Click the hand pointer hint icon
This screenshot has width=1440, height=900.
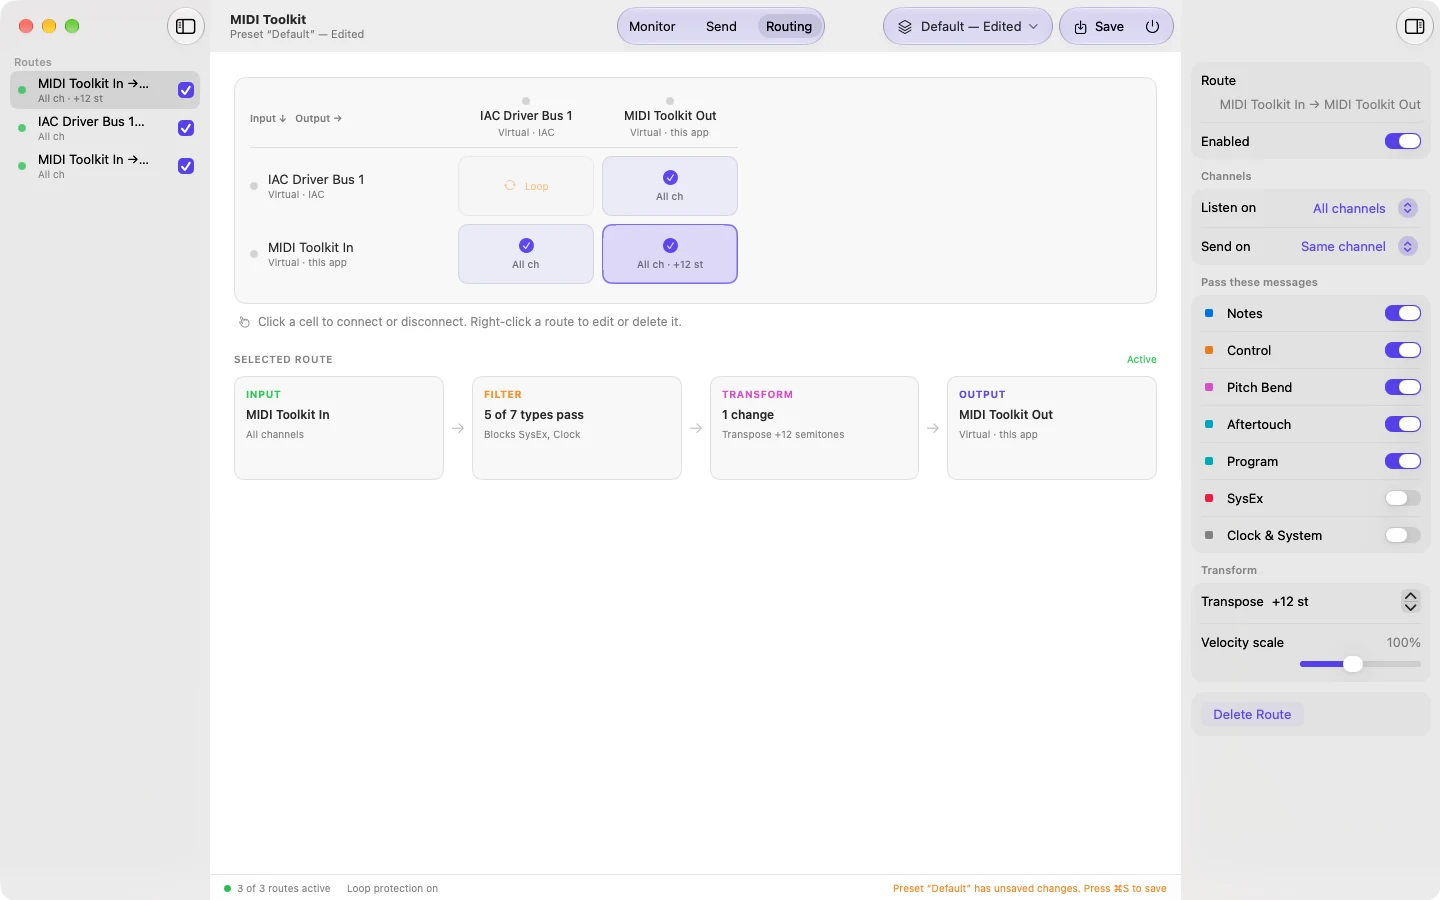point(244,322)
